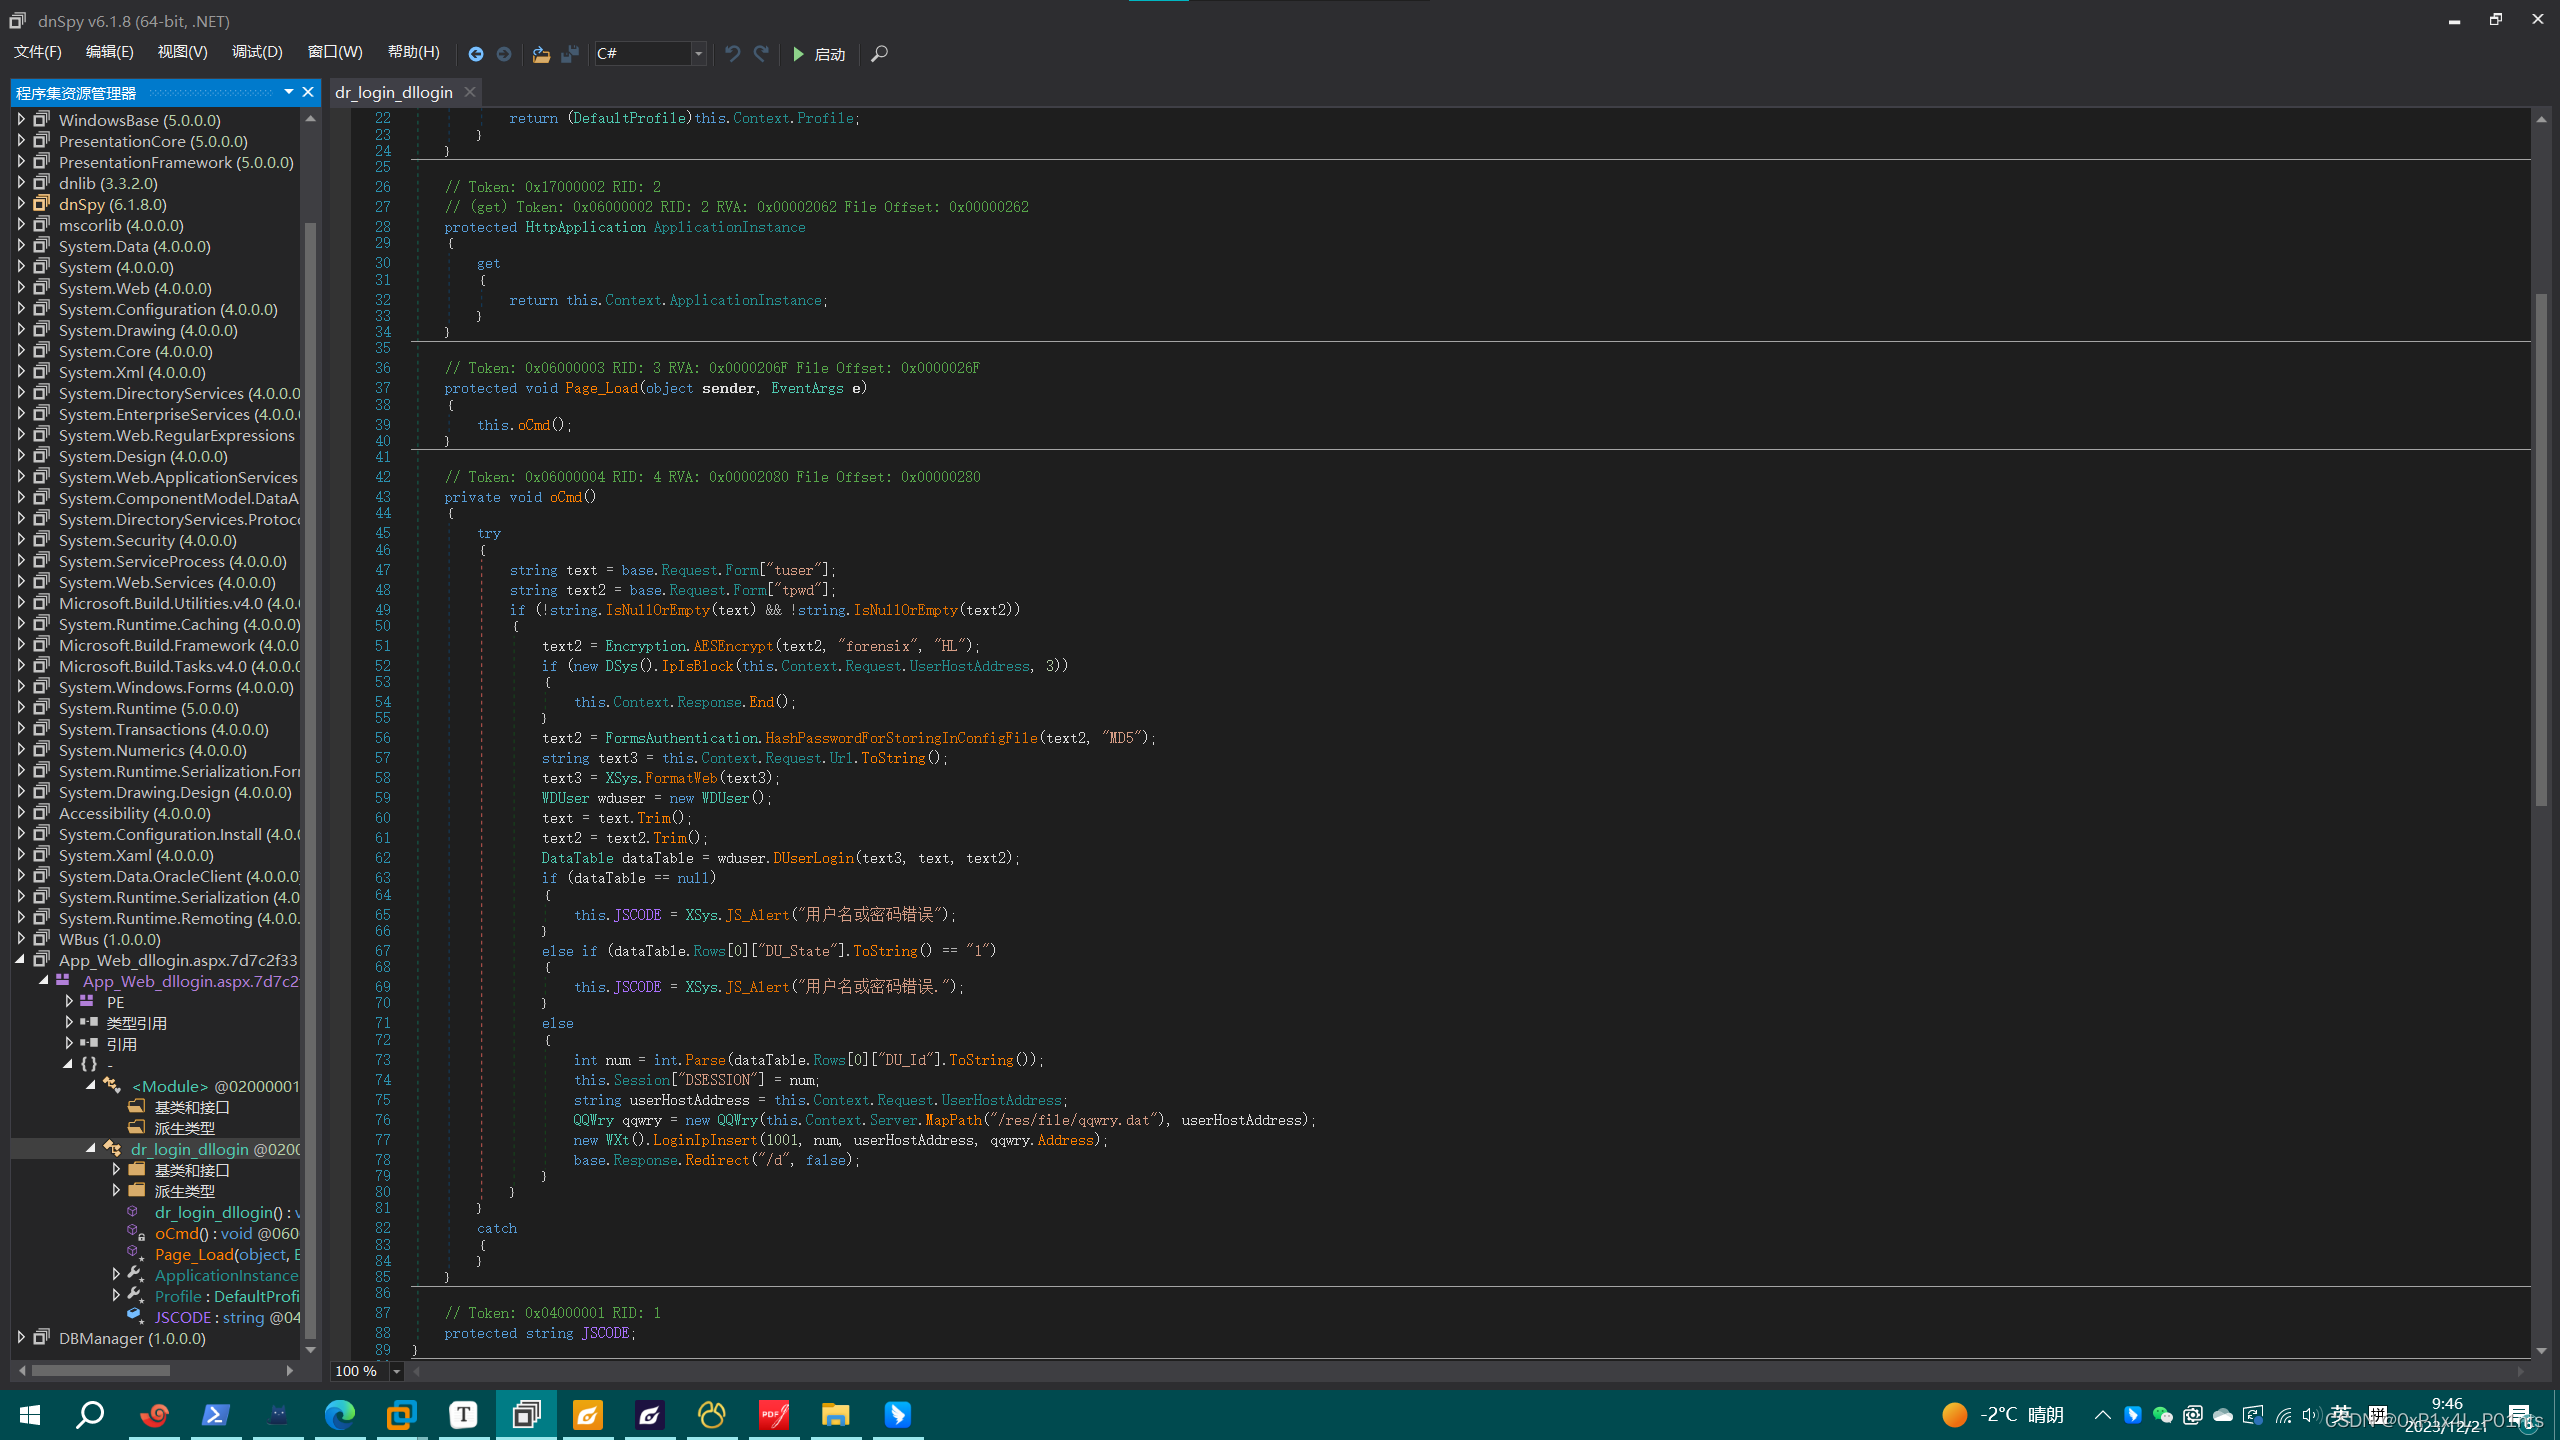2560x1440 pixels.
Task: Open the 视图(V) menu
Action: (x=182, y=52)
